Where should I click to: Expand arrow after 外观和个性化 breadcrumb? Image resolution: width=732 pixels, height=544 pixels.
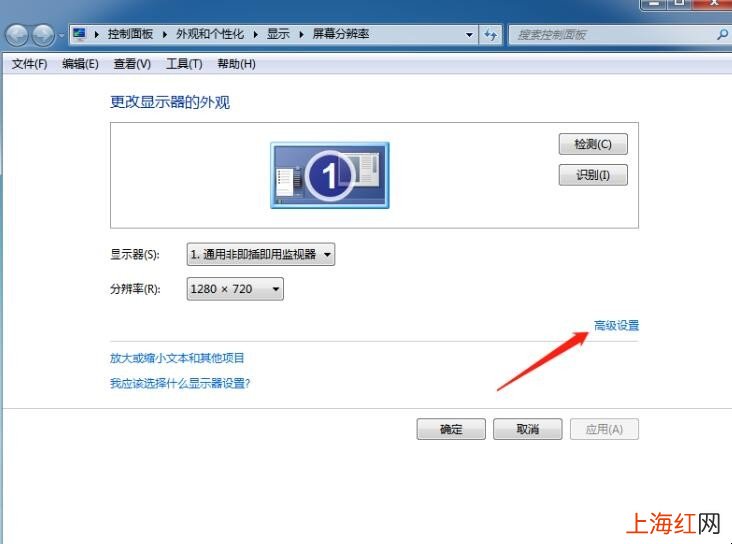click(x=255, y=35)
